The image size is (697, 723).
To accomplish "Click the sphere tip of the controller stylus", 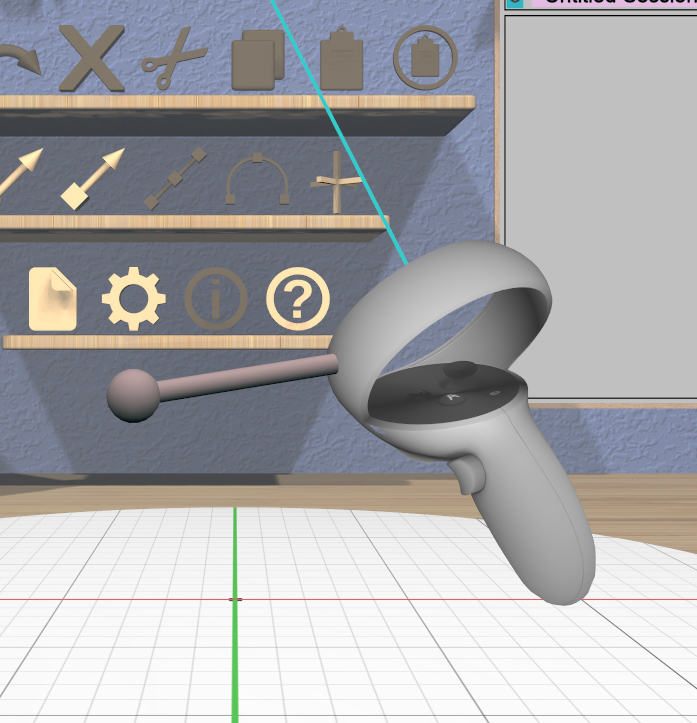I will (x=133, y=394).
